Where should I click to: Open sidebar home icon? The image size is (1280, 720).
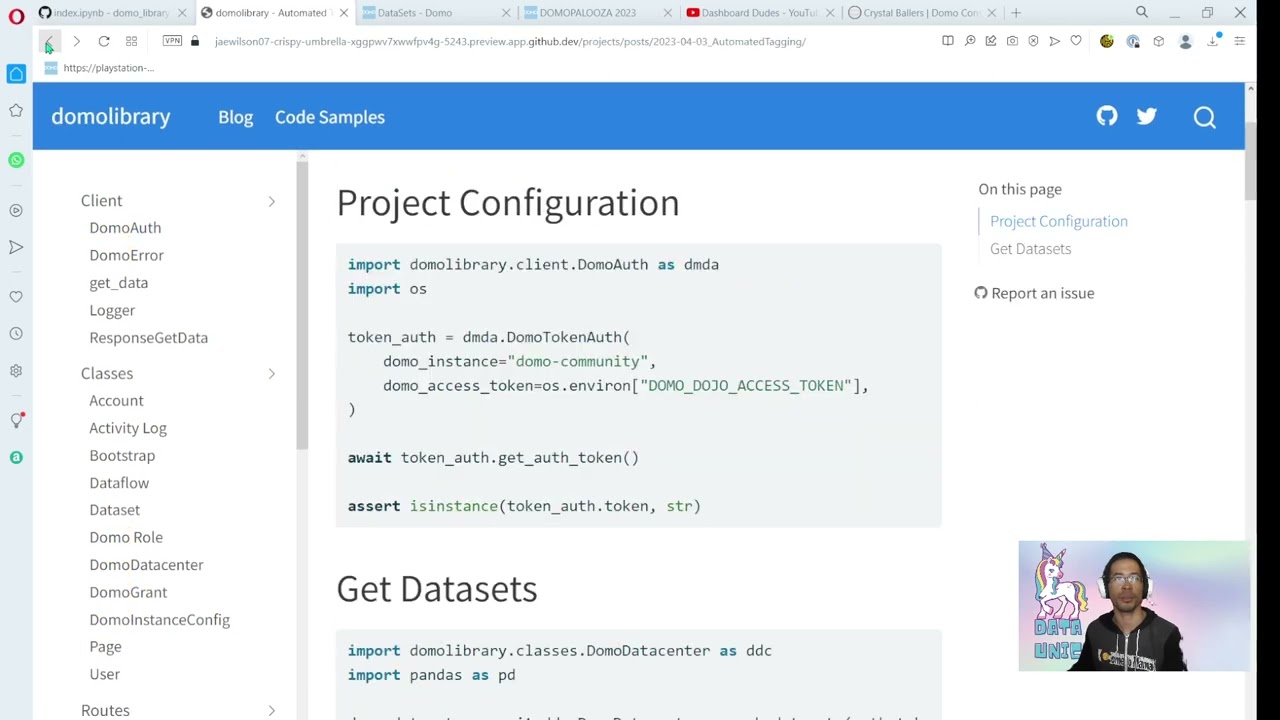16,74
